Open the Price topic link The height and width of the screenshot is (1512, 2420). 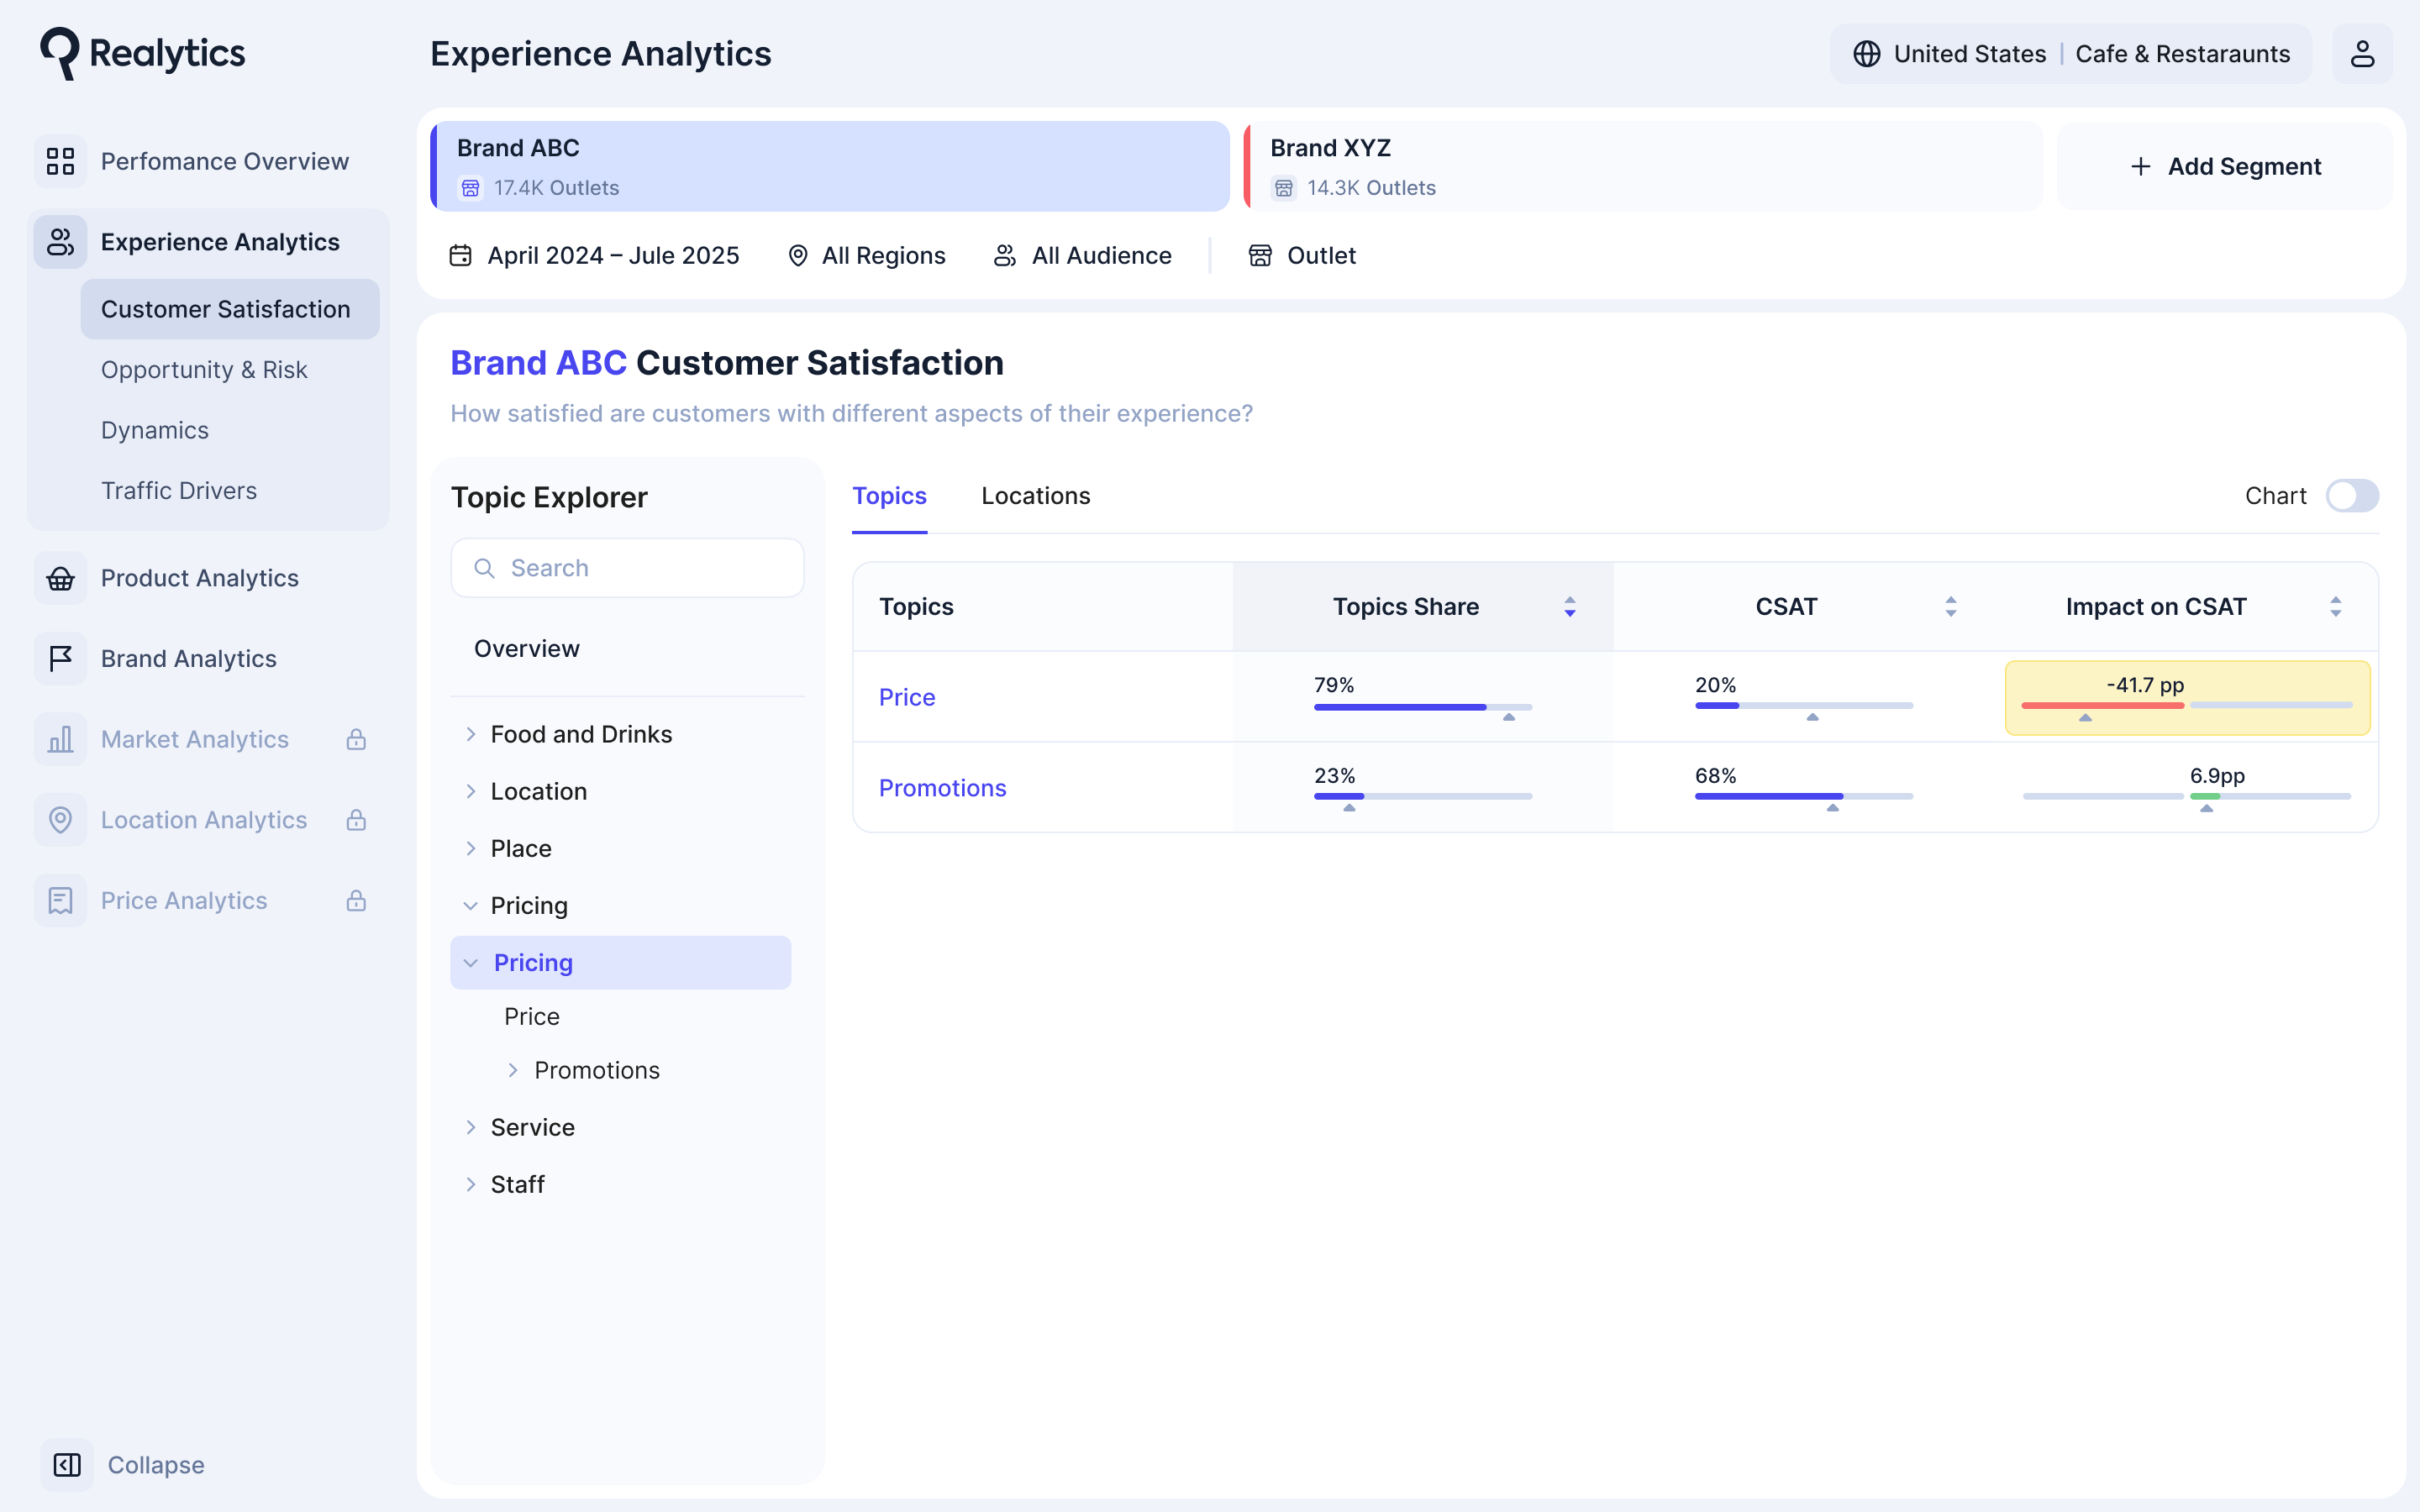click(x=906, y=697)
